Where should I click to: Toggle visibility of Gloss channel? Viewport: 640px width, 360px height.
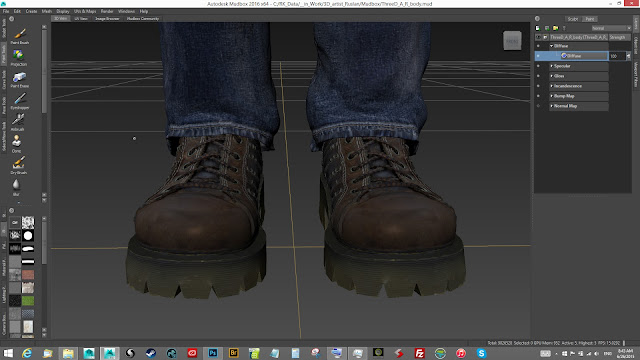point(538,76)
